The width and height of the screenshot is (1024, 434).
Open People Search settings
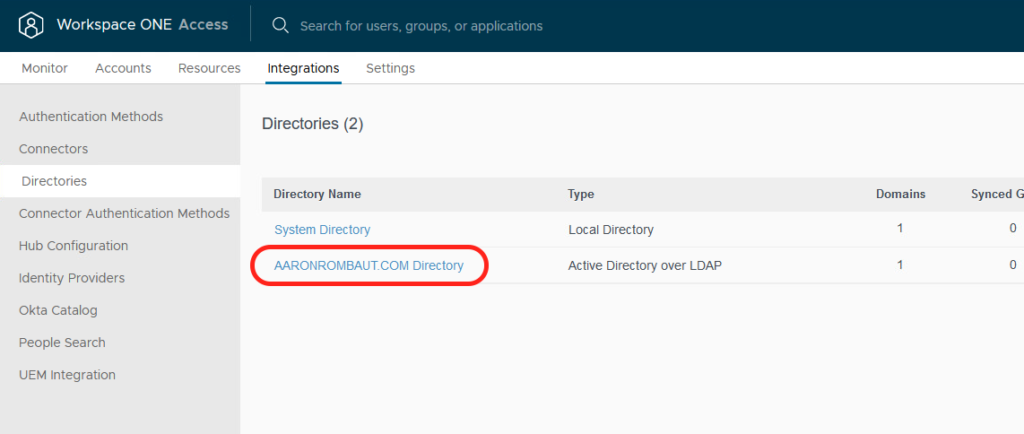pyautogui.click(x=62, y=342)
